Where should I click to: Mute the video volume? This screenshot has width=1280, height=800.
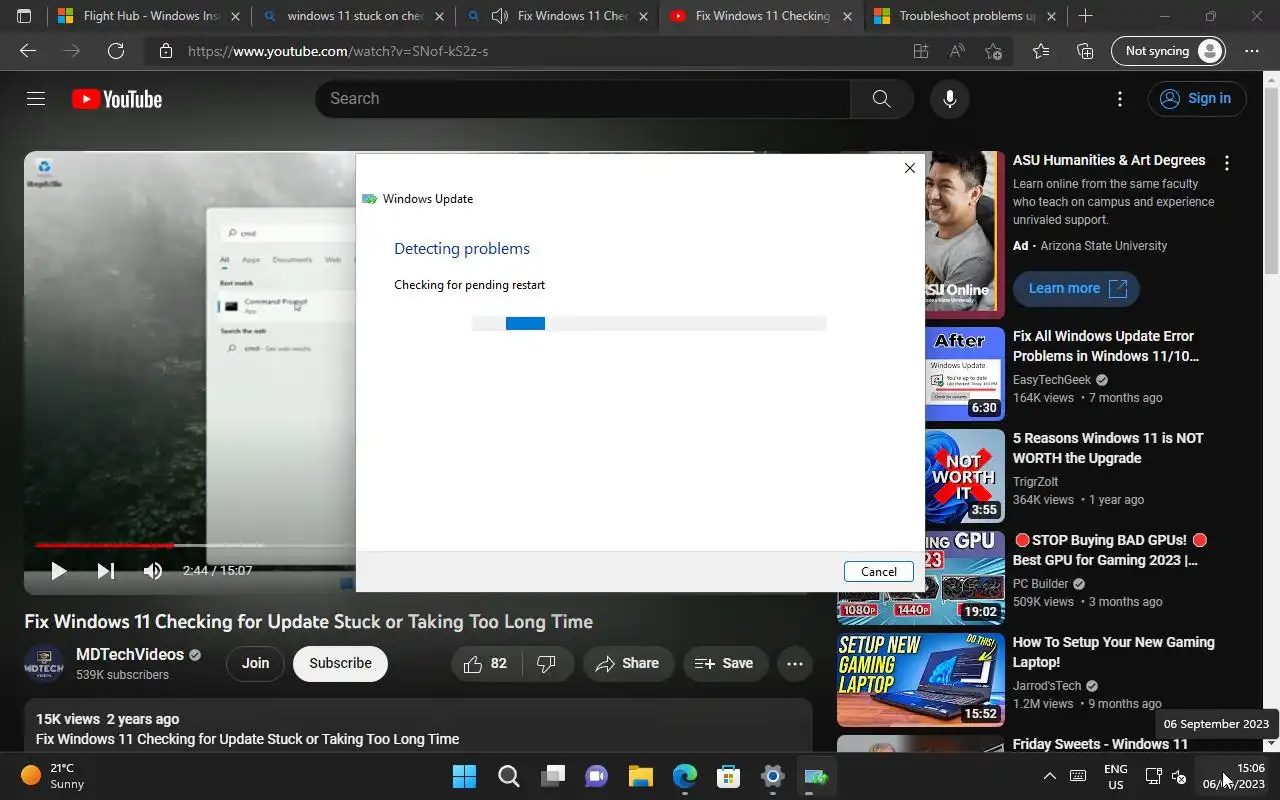tap(152, 571)
